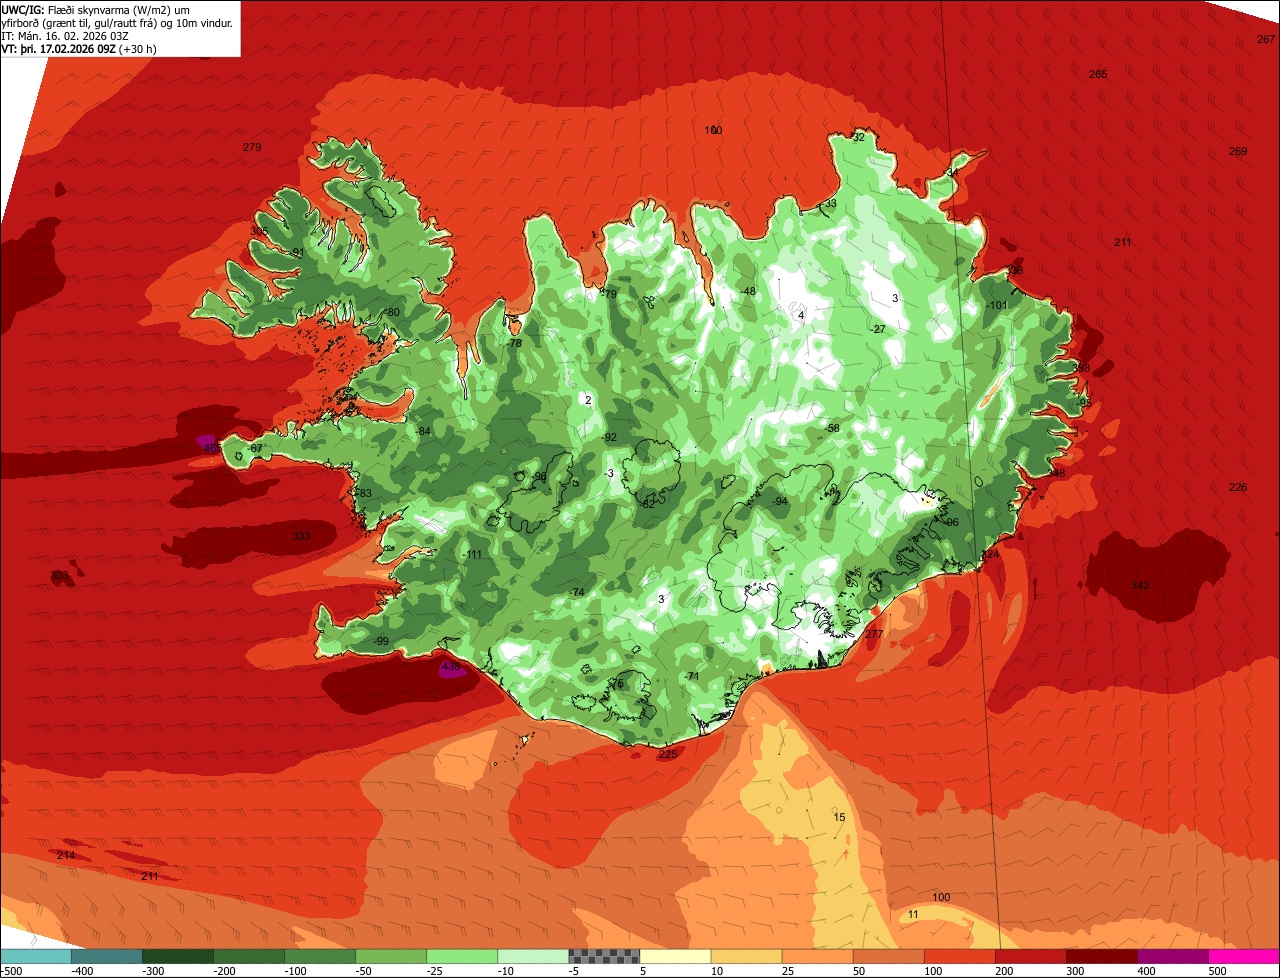This screenshot has height=978, width=1280.
Task: Choose the orange swatch between 50 and 100
Action: (888, 956)
